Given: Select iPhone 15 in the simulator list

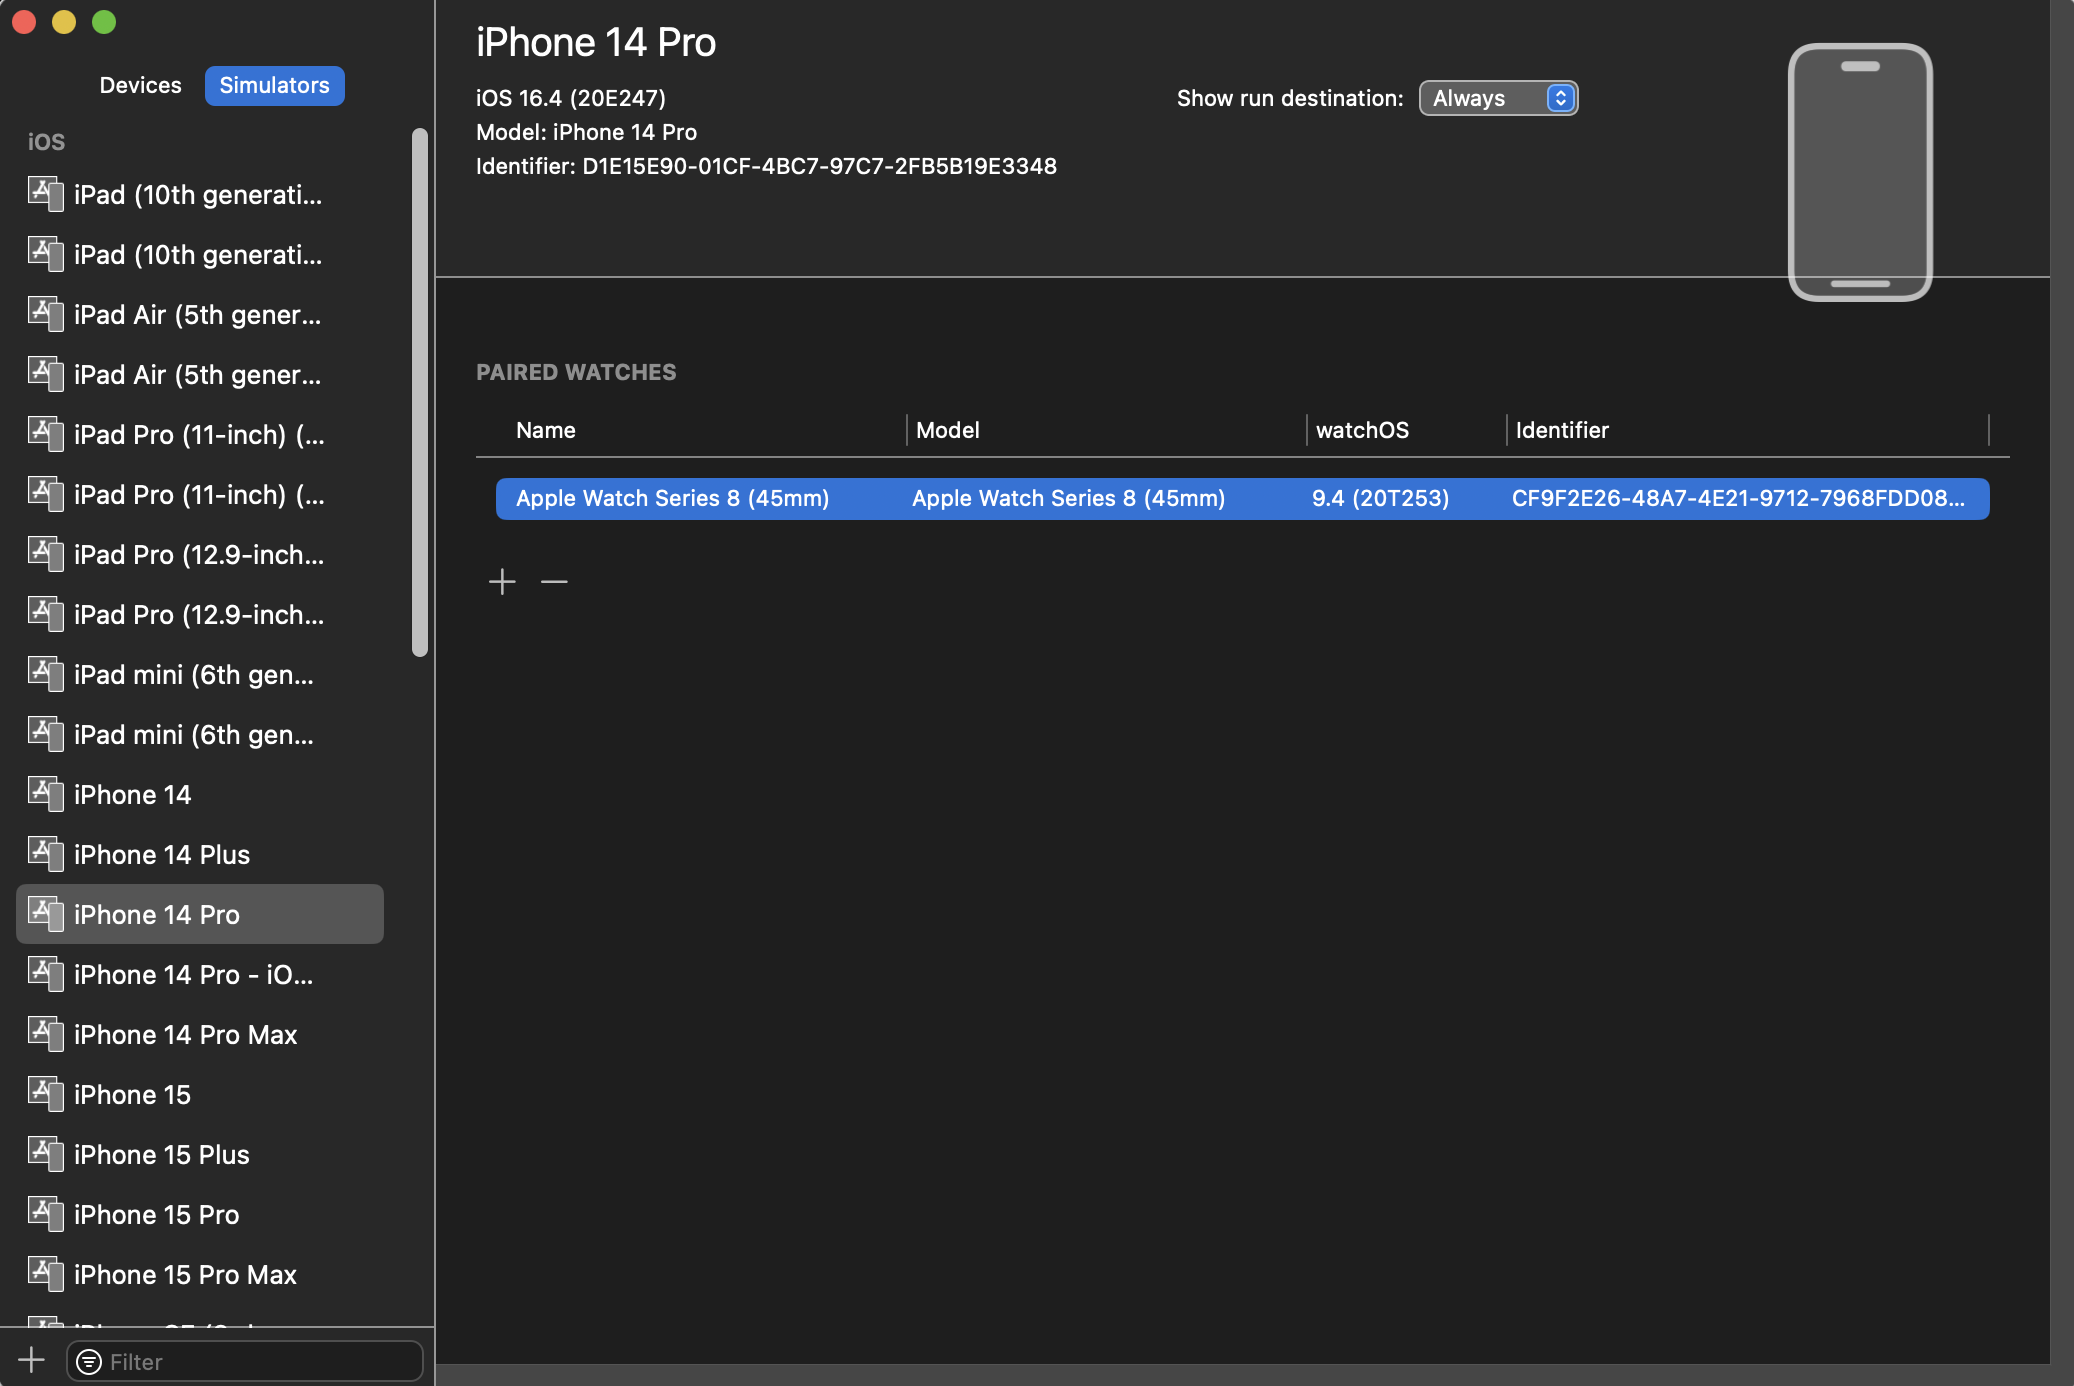Looking at the screenshot, I should (132, 1094).
